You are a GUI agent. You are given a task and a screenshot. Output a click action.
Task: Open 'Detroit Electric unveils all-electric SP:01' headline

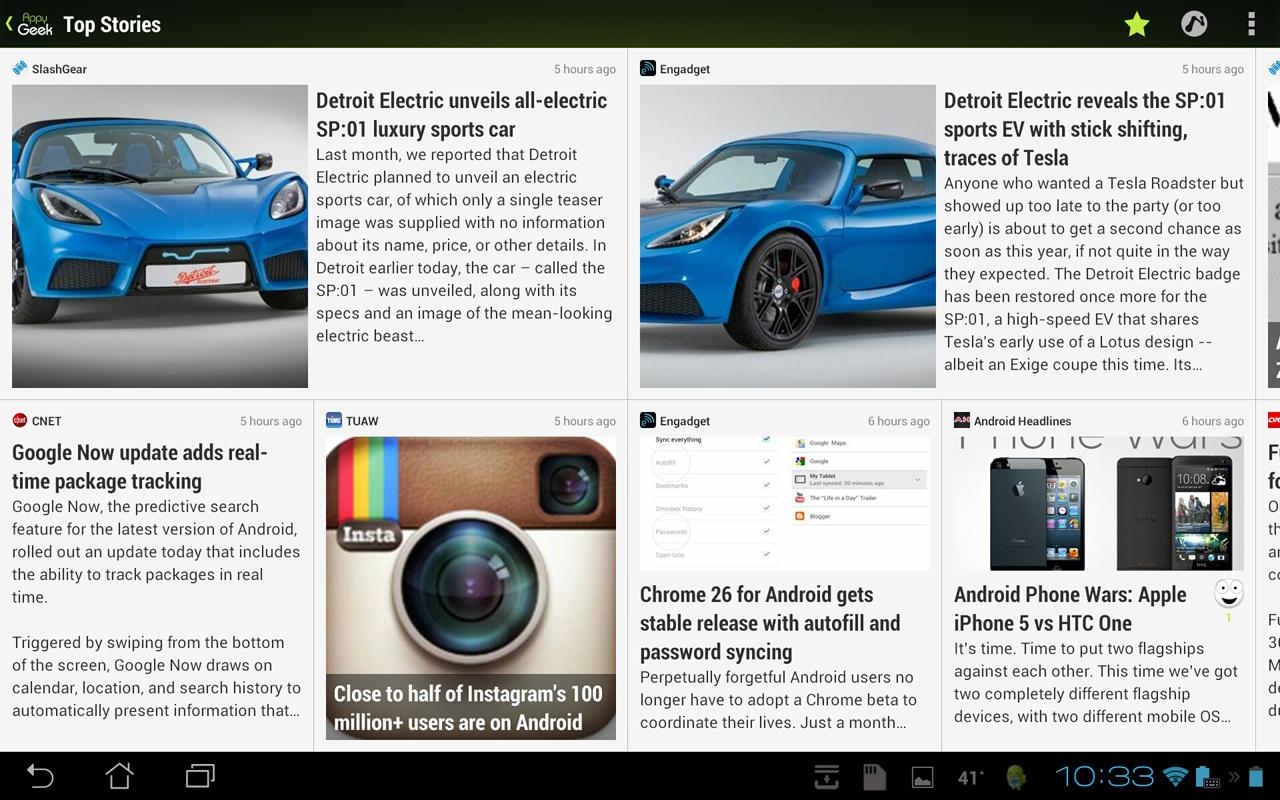click(462, 115)
